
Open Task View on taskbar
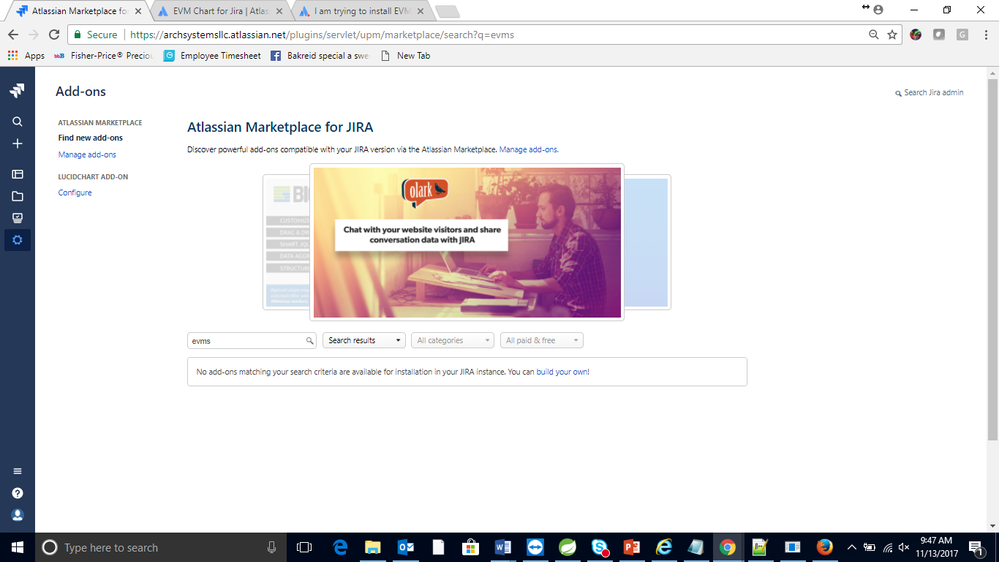click(x=305, y=547)
